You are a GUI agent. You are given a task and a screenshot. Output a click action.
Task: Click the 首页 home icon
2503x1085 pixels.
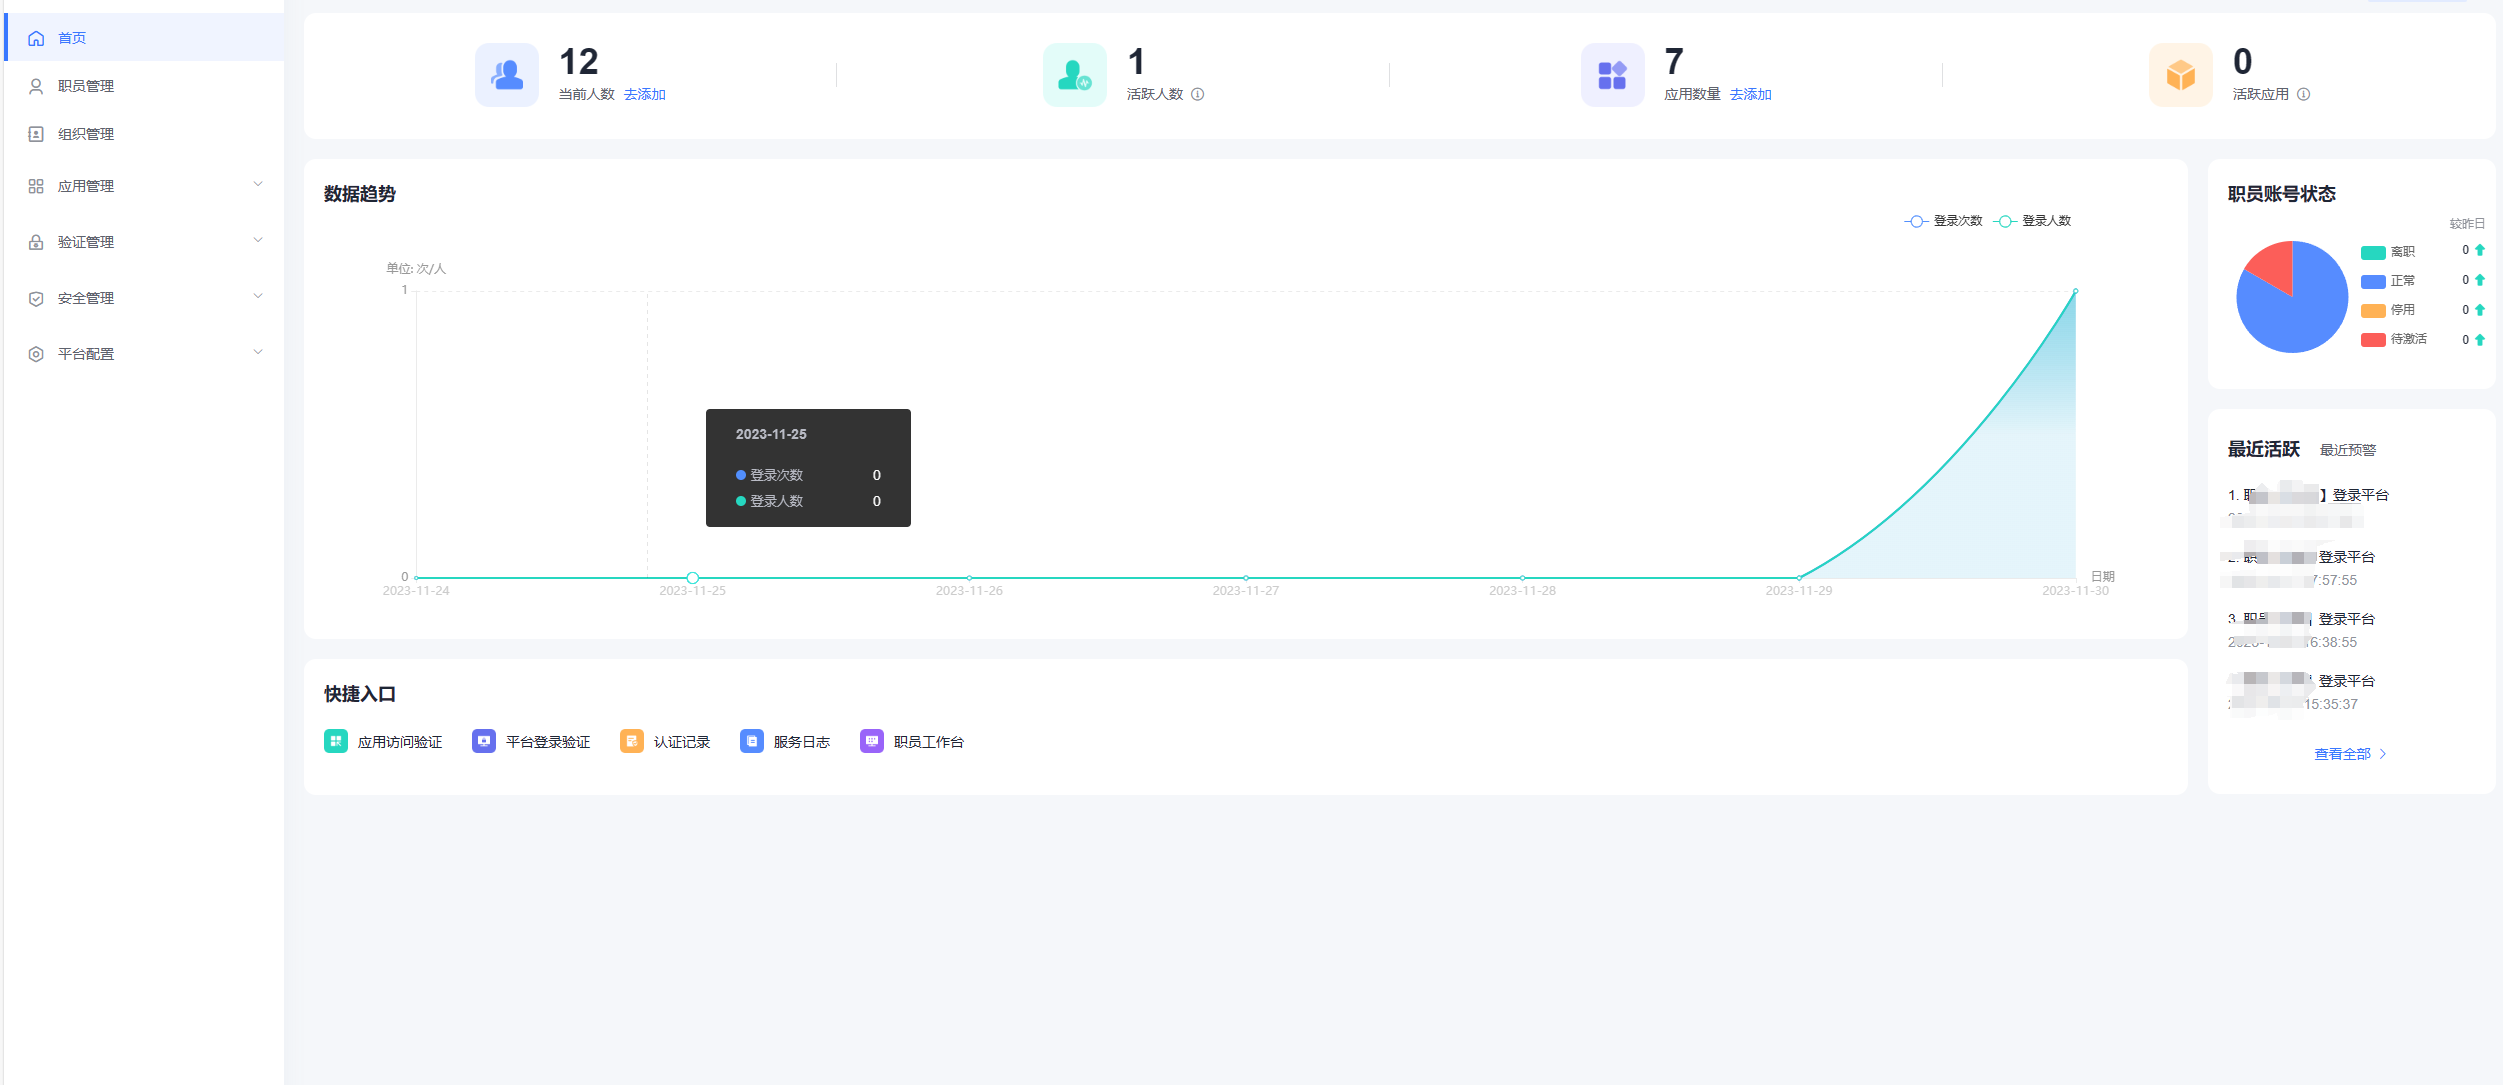pos(36,38)
